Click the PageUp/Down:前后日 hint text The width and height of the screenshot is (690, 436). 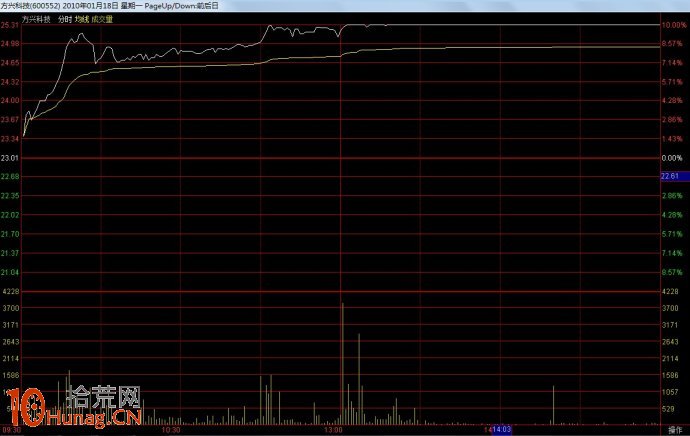click(181, 6)
